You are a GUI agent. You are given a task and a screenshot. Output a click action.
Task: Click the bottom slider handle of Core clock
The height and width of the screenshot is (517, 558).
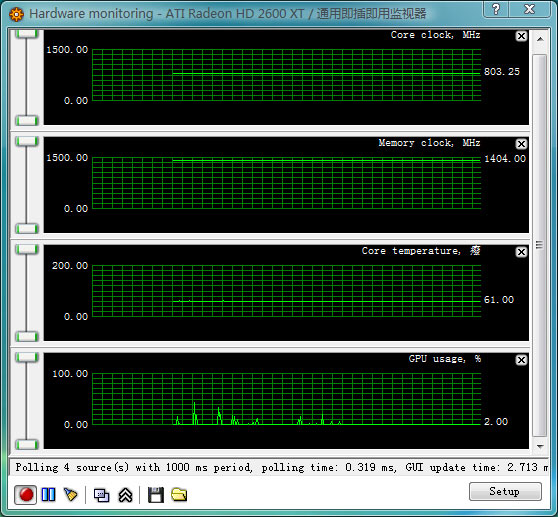click(27, 120)
